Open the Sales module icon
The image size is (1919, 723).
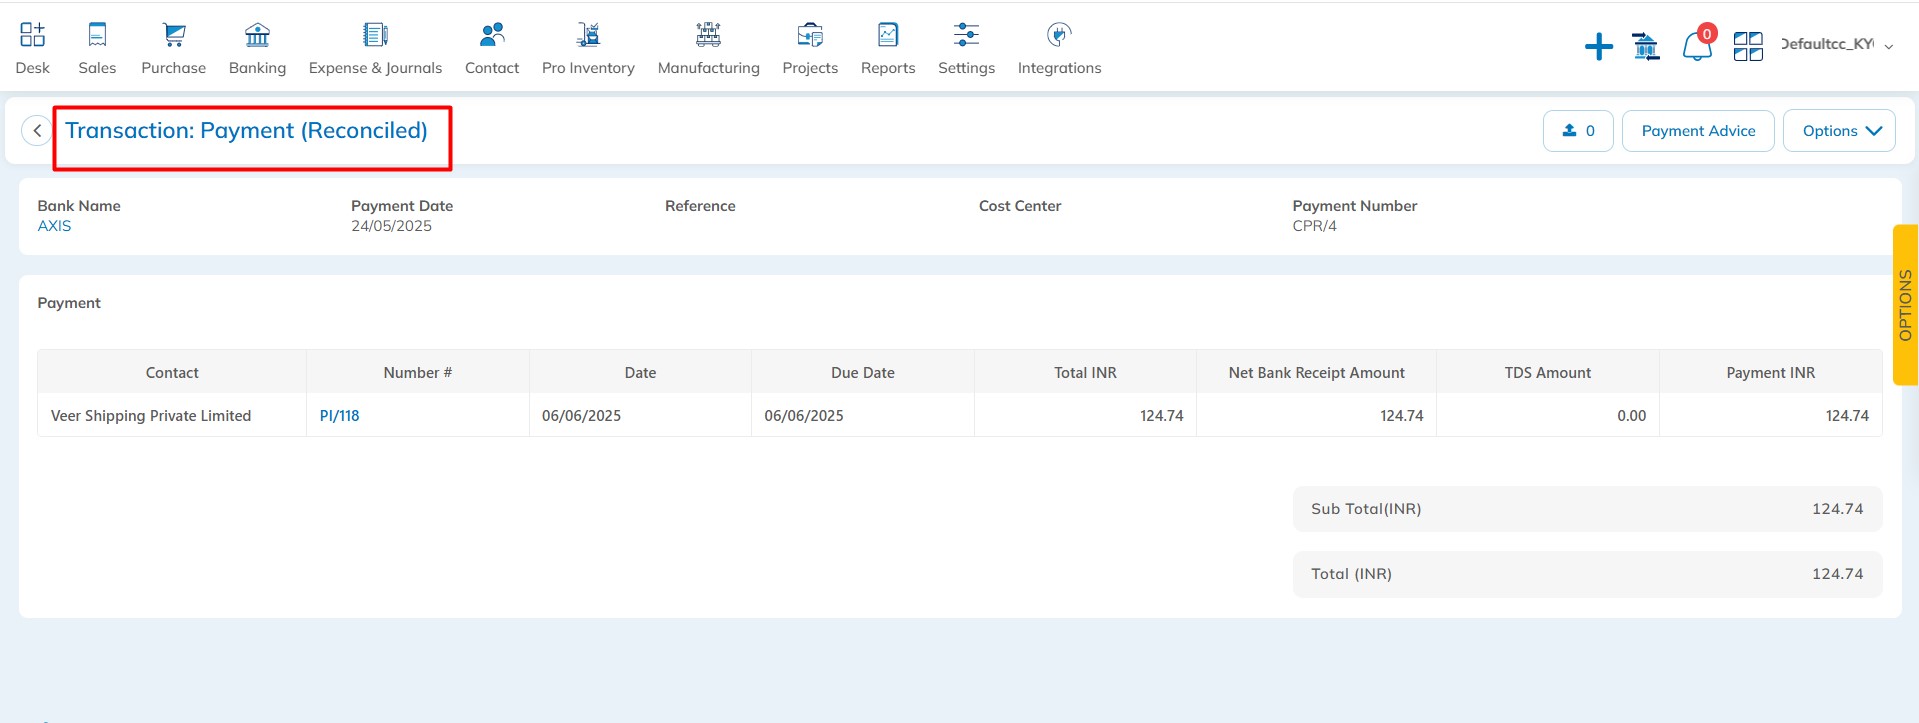pyautogui.click(x=97, y=35)
